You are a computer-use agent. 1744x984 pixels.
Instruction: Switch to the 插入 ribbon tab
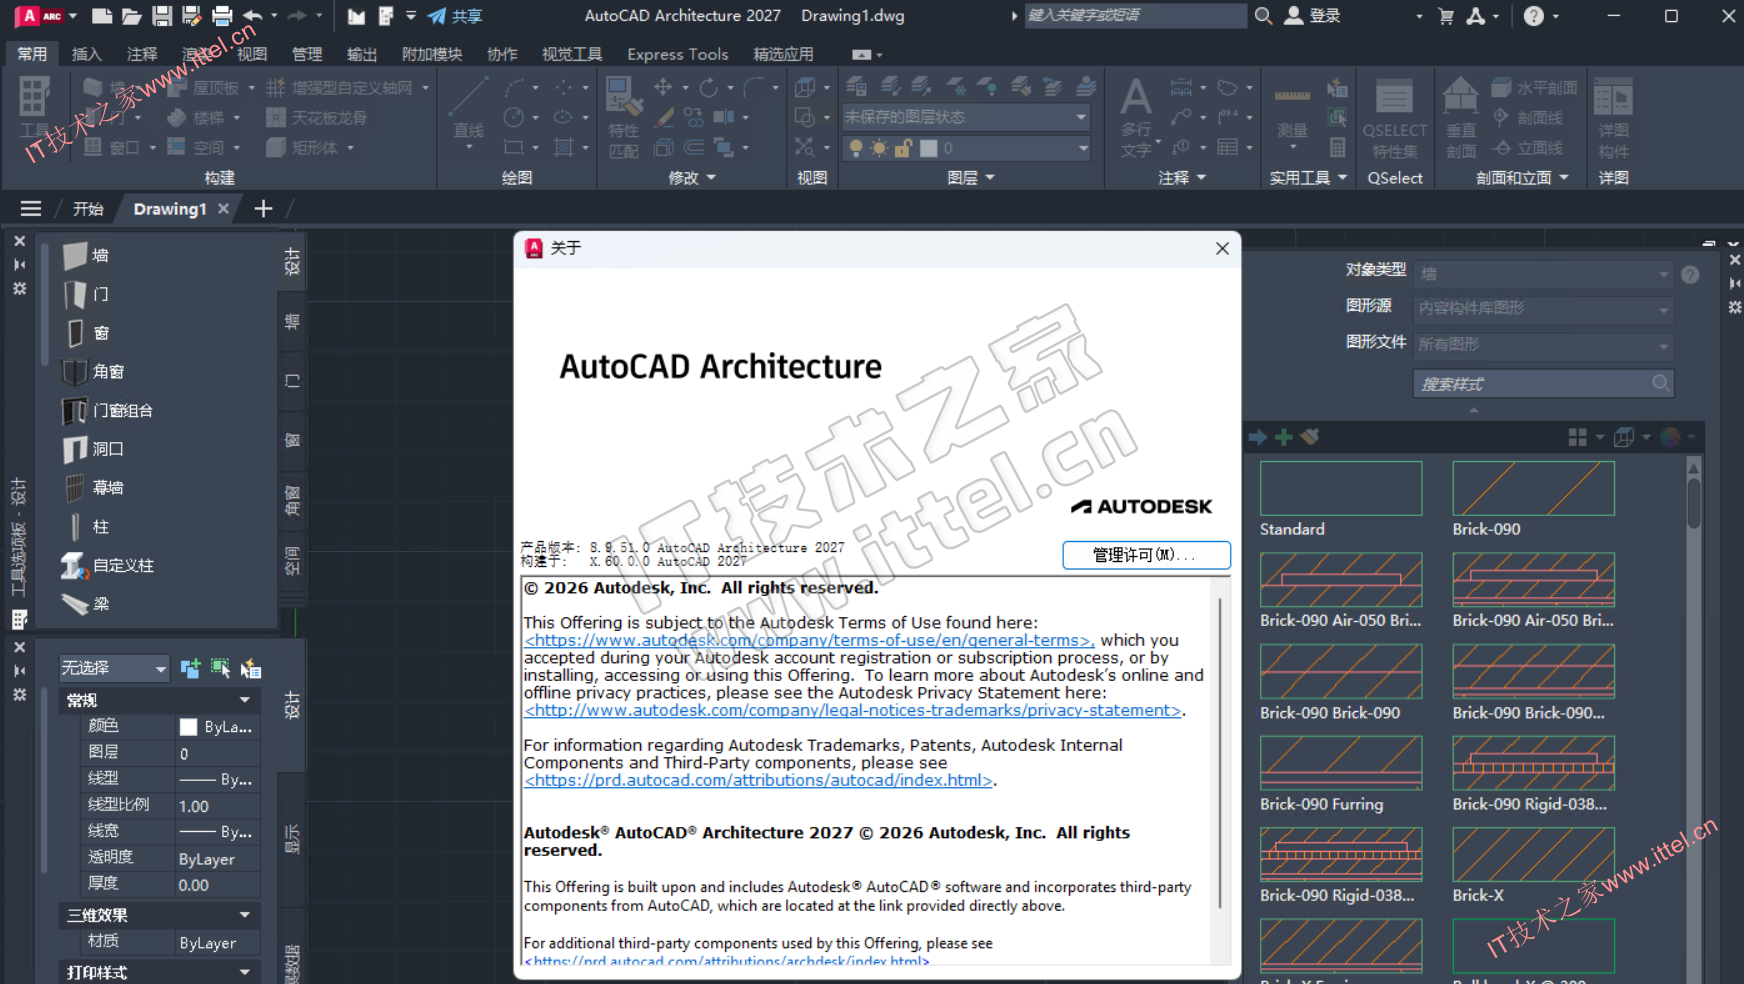click(x=87, y=54)
